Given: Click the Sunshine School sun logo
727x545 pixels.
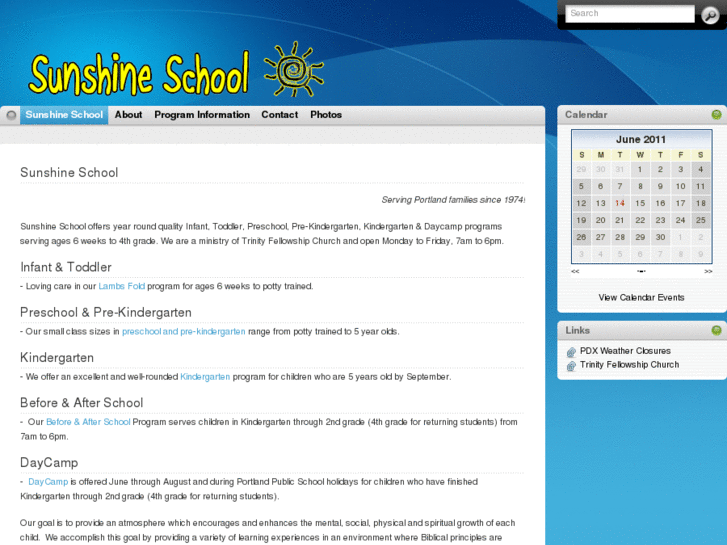Looking at the screenshot, I should [293, 69].
